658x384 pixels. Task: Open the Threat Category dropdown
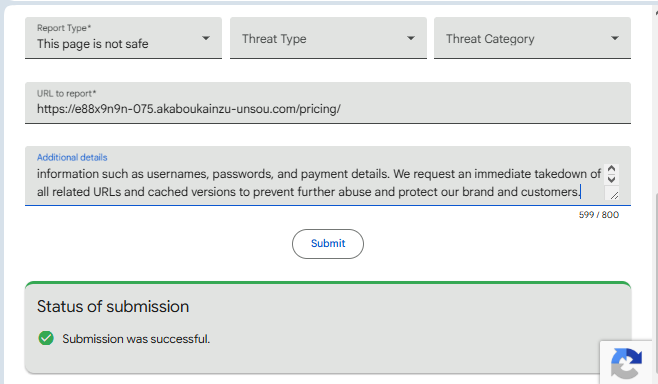[532, 38]
